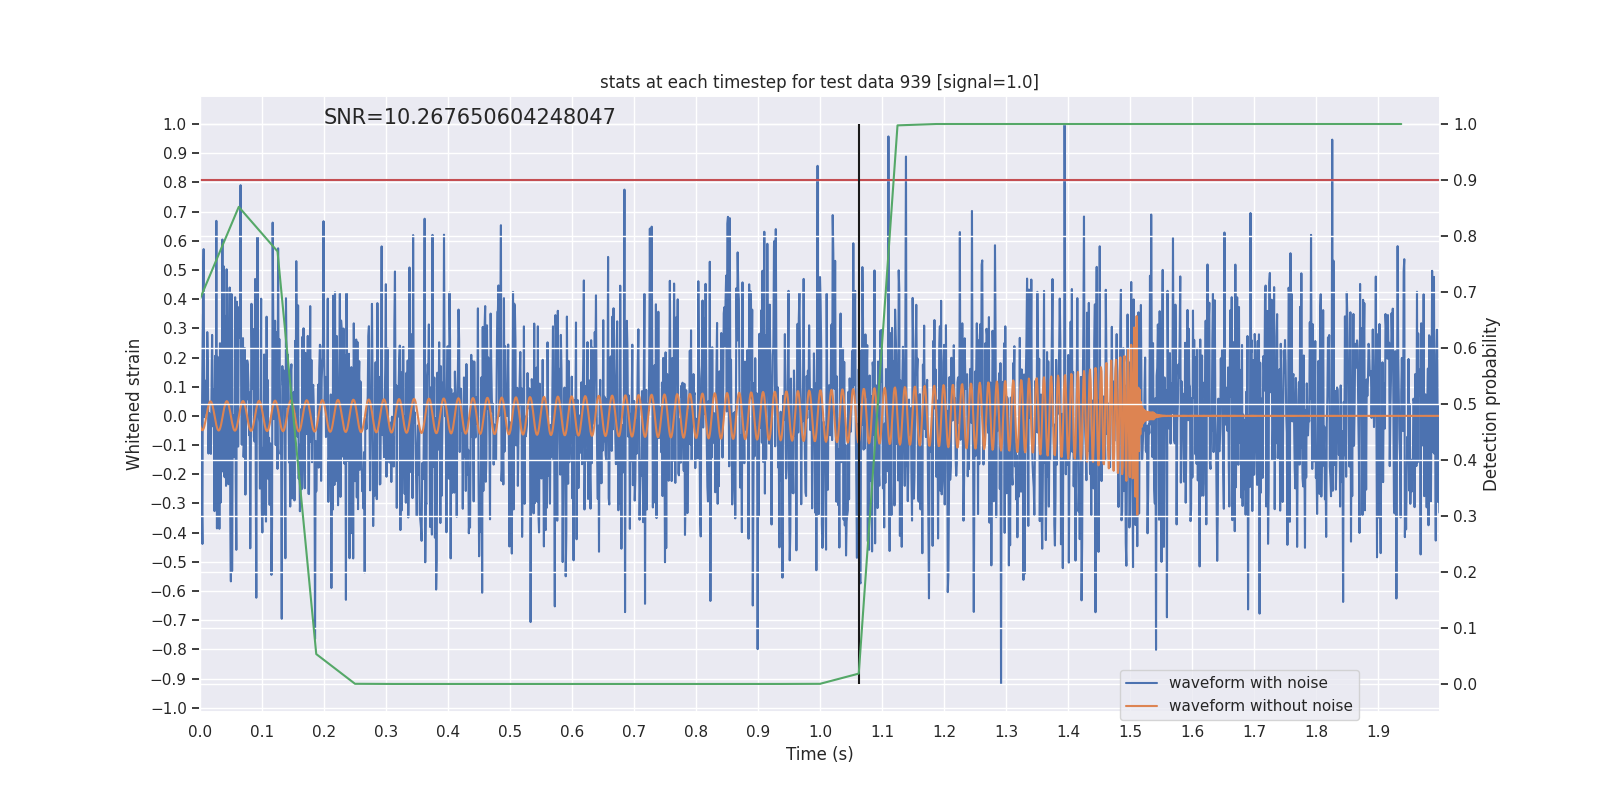Click tick label −0.1 on the Whitened strain axis
Screen dimensions: 1600x800
click(169, 446)
